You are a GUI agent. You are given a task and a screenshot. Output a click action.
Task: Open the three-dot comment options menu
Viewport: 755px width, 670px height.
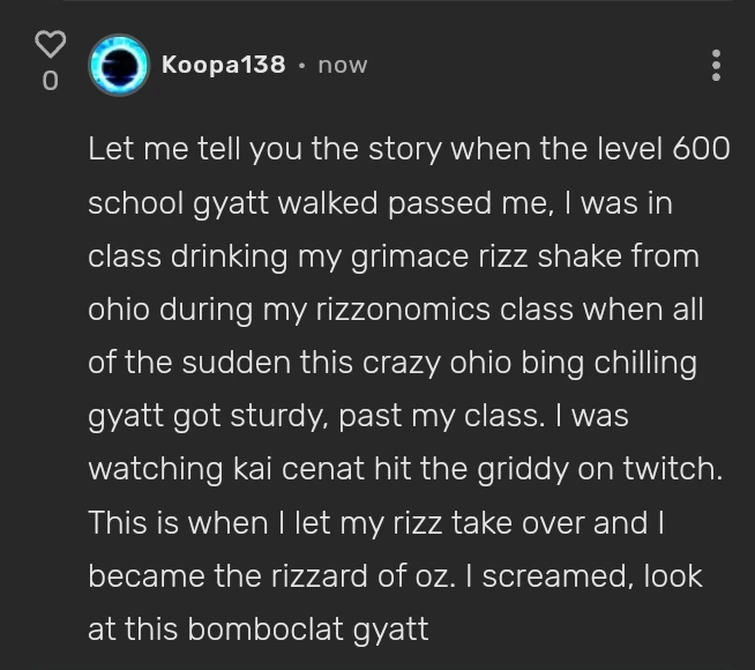715,65
